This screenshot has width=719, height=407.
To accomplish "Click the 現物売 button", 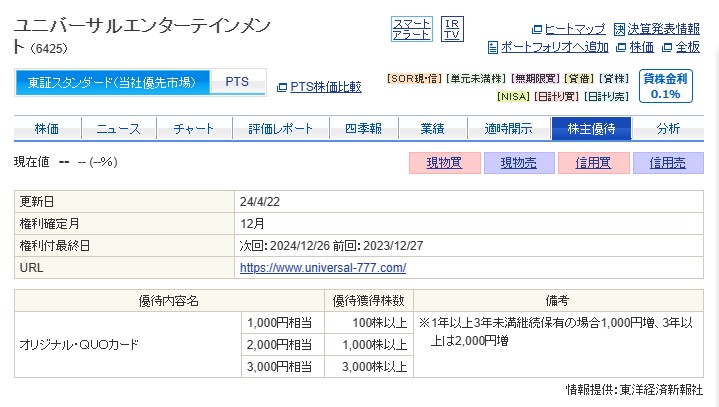I will (519, 163).
